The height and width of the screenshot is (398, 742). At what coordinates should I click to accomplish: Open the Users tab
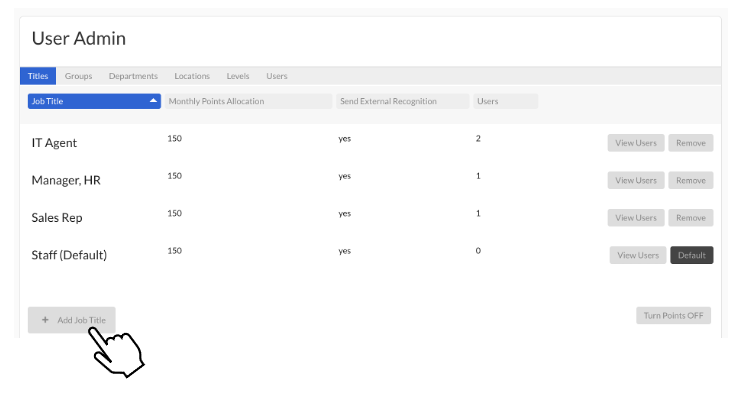click(276, 76)
